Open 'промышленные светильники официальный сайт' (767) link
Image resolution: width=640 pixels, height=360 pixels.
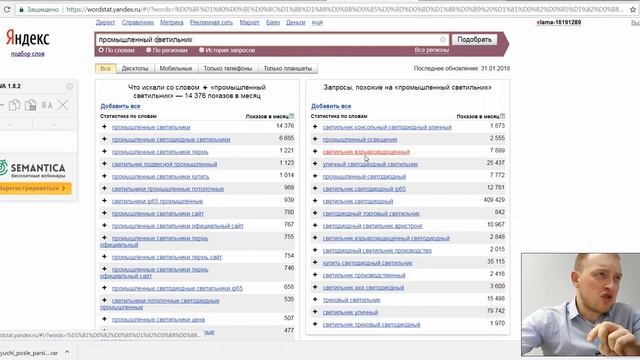(178, 226)
